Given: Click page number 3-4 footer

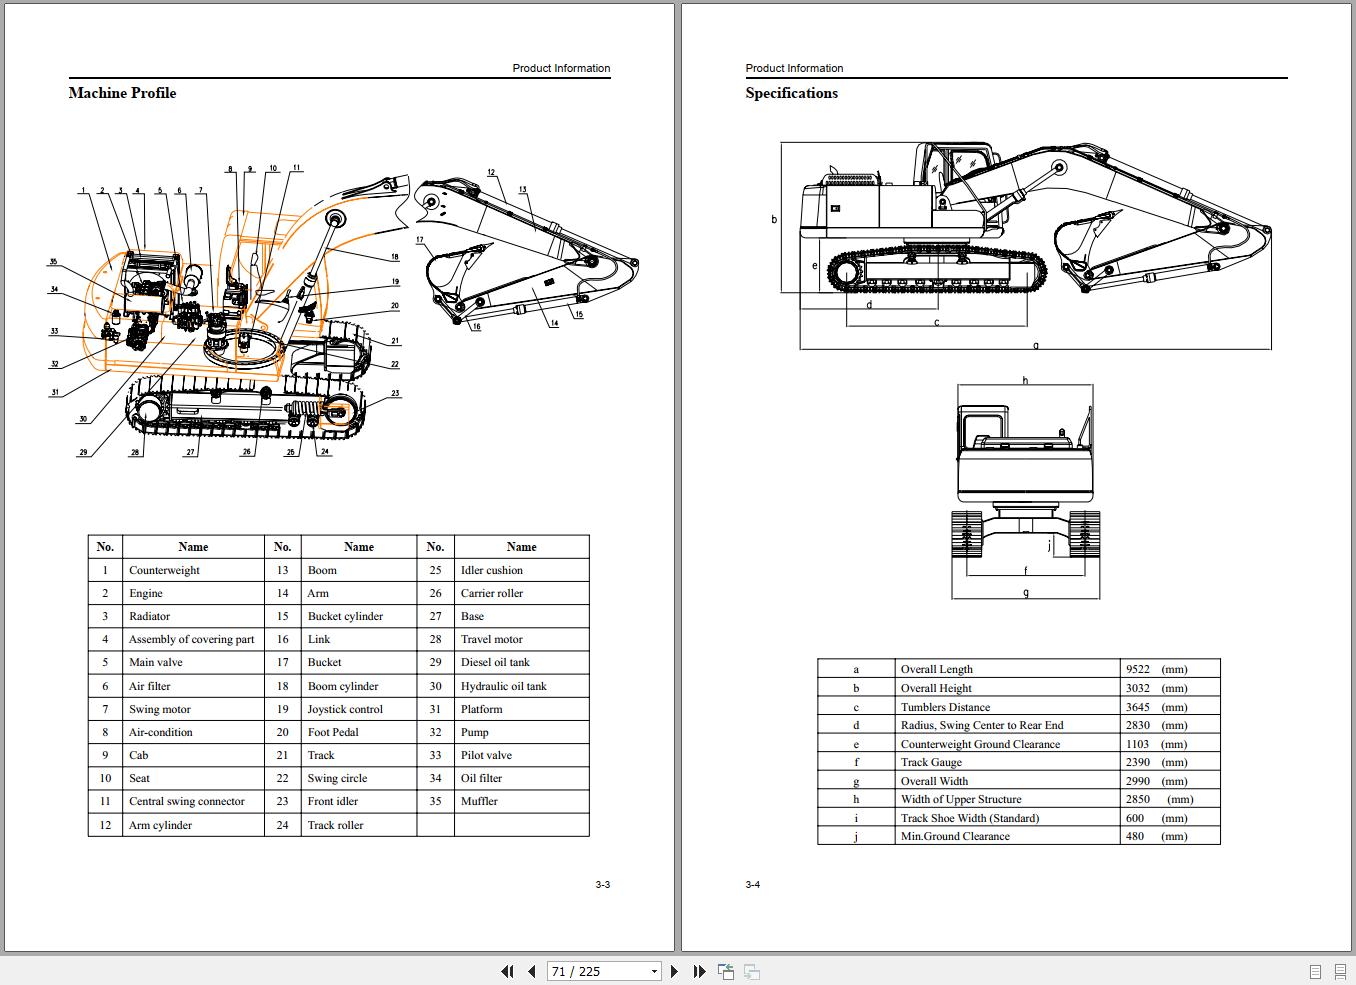Looking at the screenshot, I should pos(753,884).
